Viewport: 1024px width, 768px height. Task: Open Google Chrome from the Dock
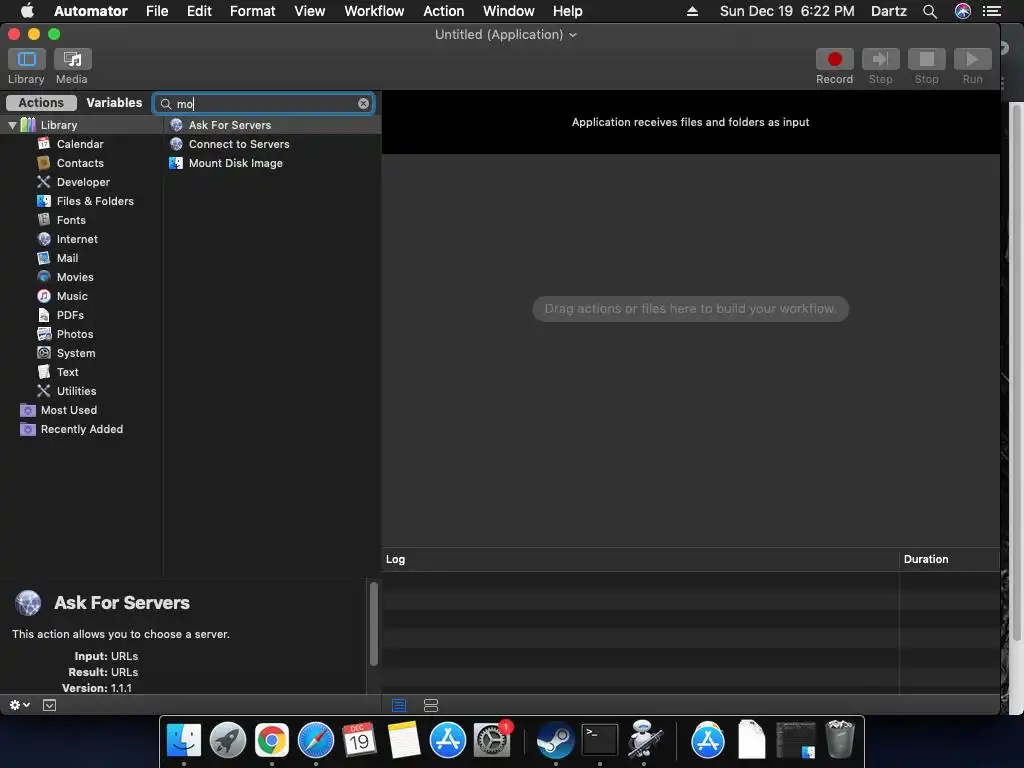pyautogui.click(x=272, y=741)
